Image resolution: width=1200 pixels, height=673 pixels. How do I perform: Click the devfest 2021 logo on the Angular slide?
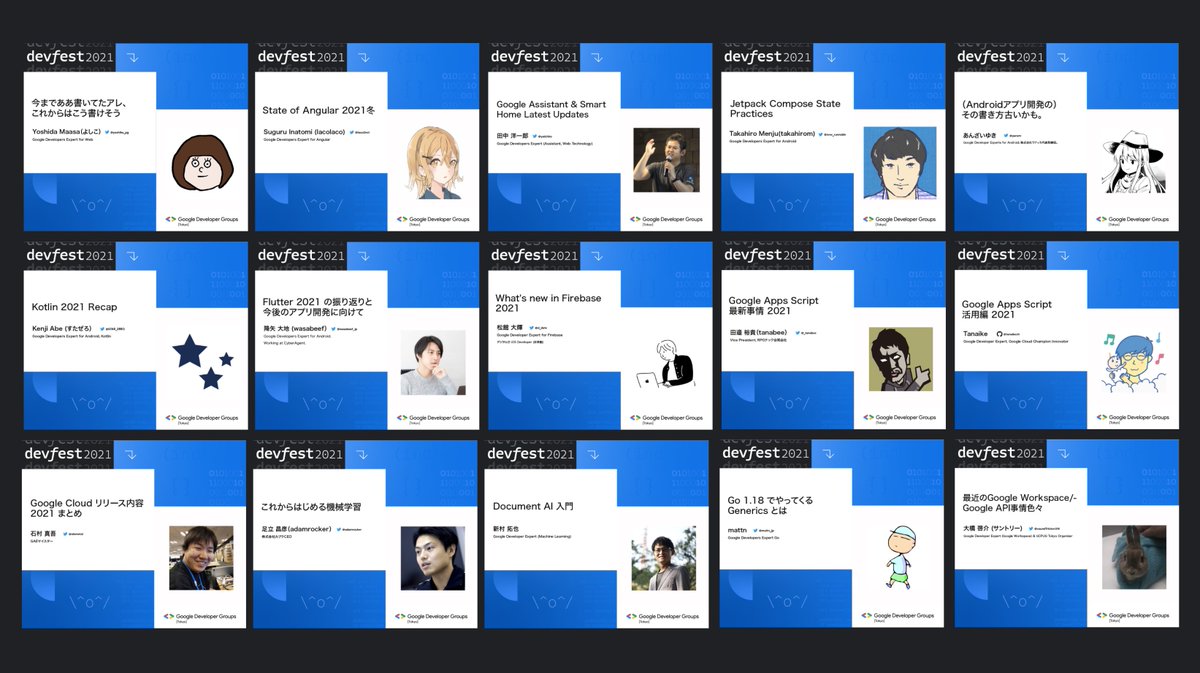[301, 57]
